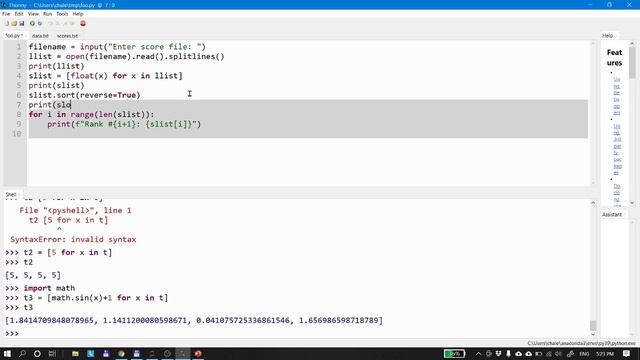Switch to the foo.py editor tab
The height and width of the screenshot is (360, 640).
(14, 36)
